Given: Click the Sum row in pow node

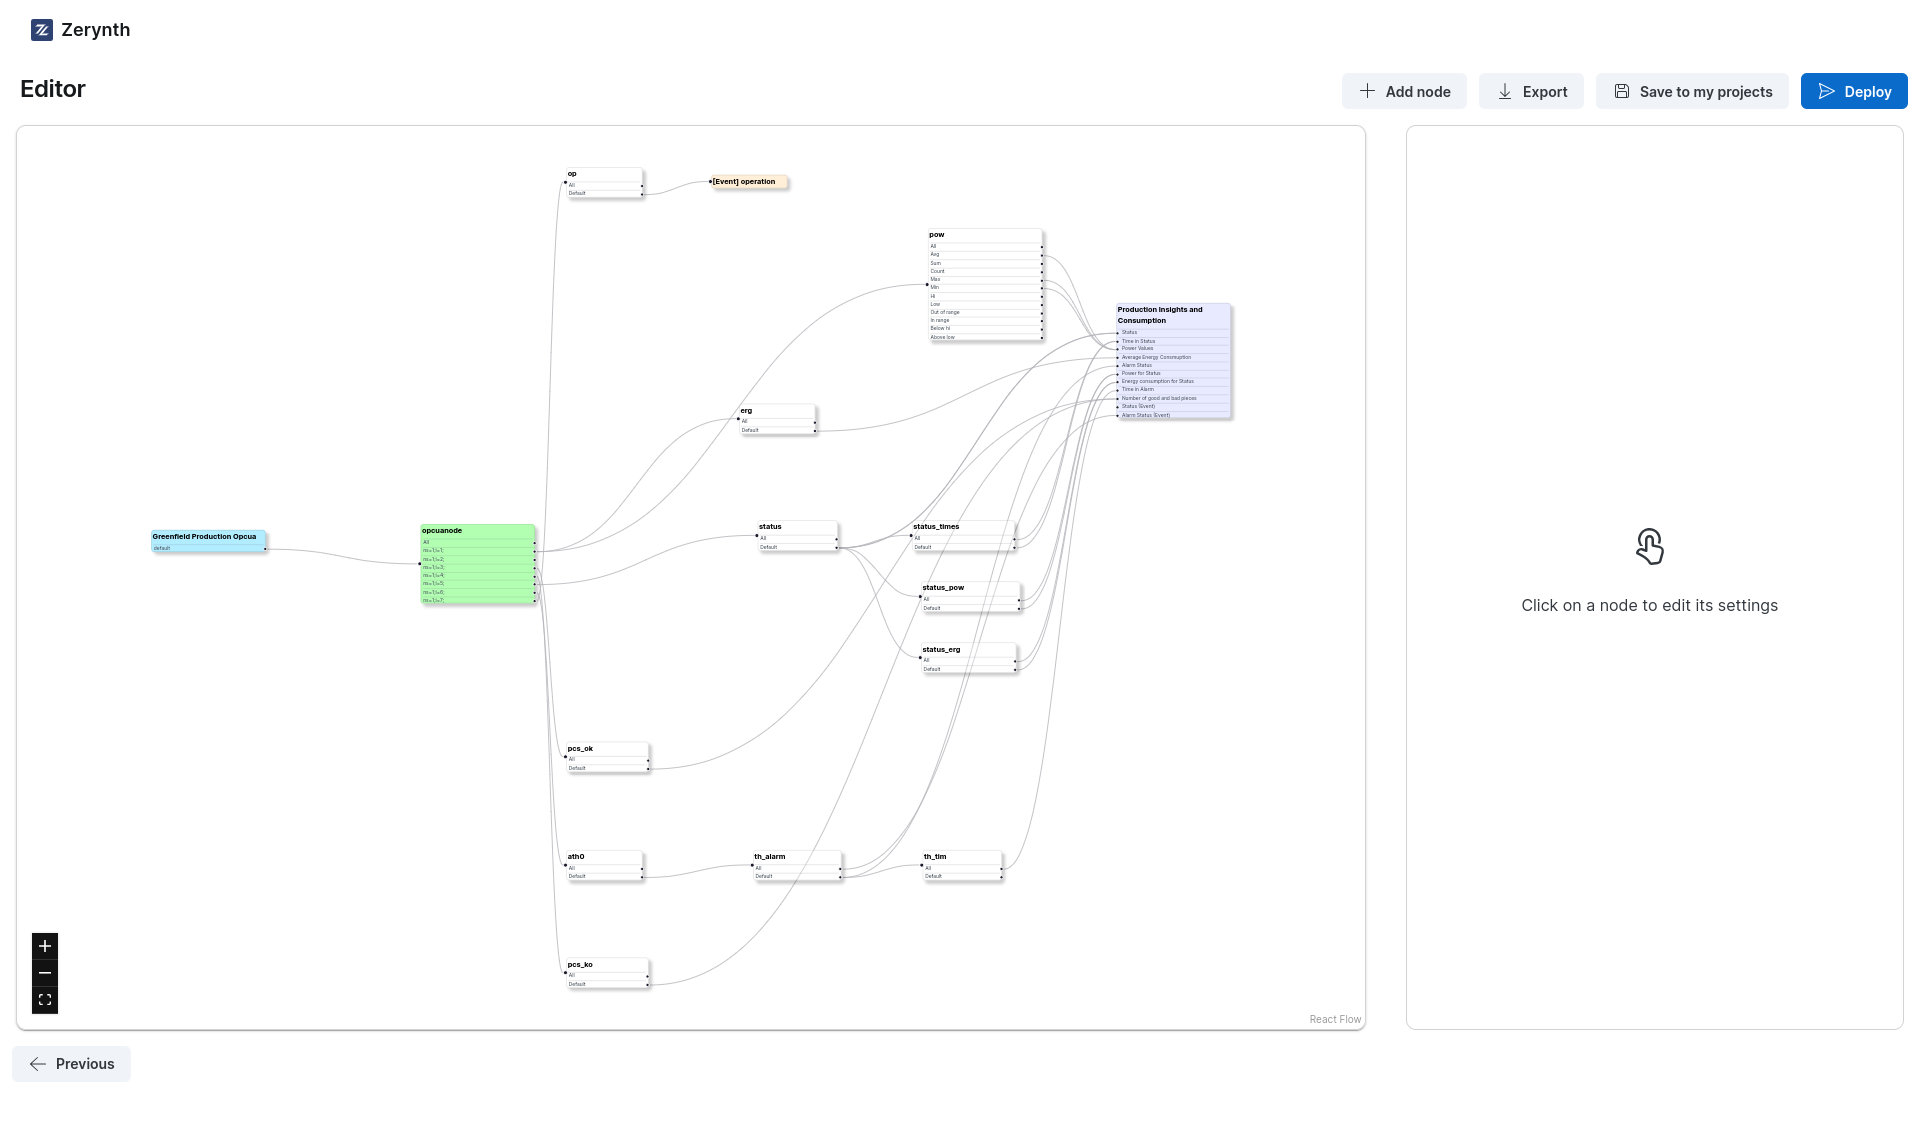Looking at the screenshot, I should tap(985, 263).
